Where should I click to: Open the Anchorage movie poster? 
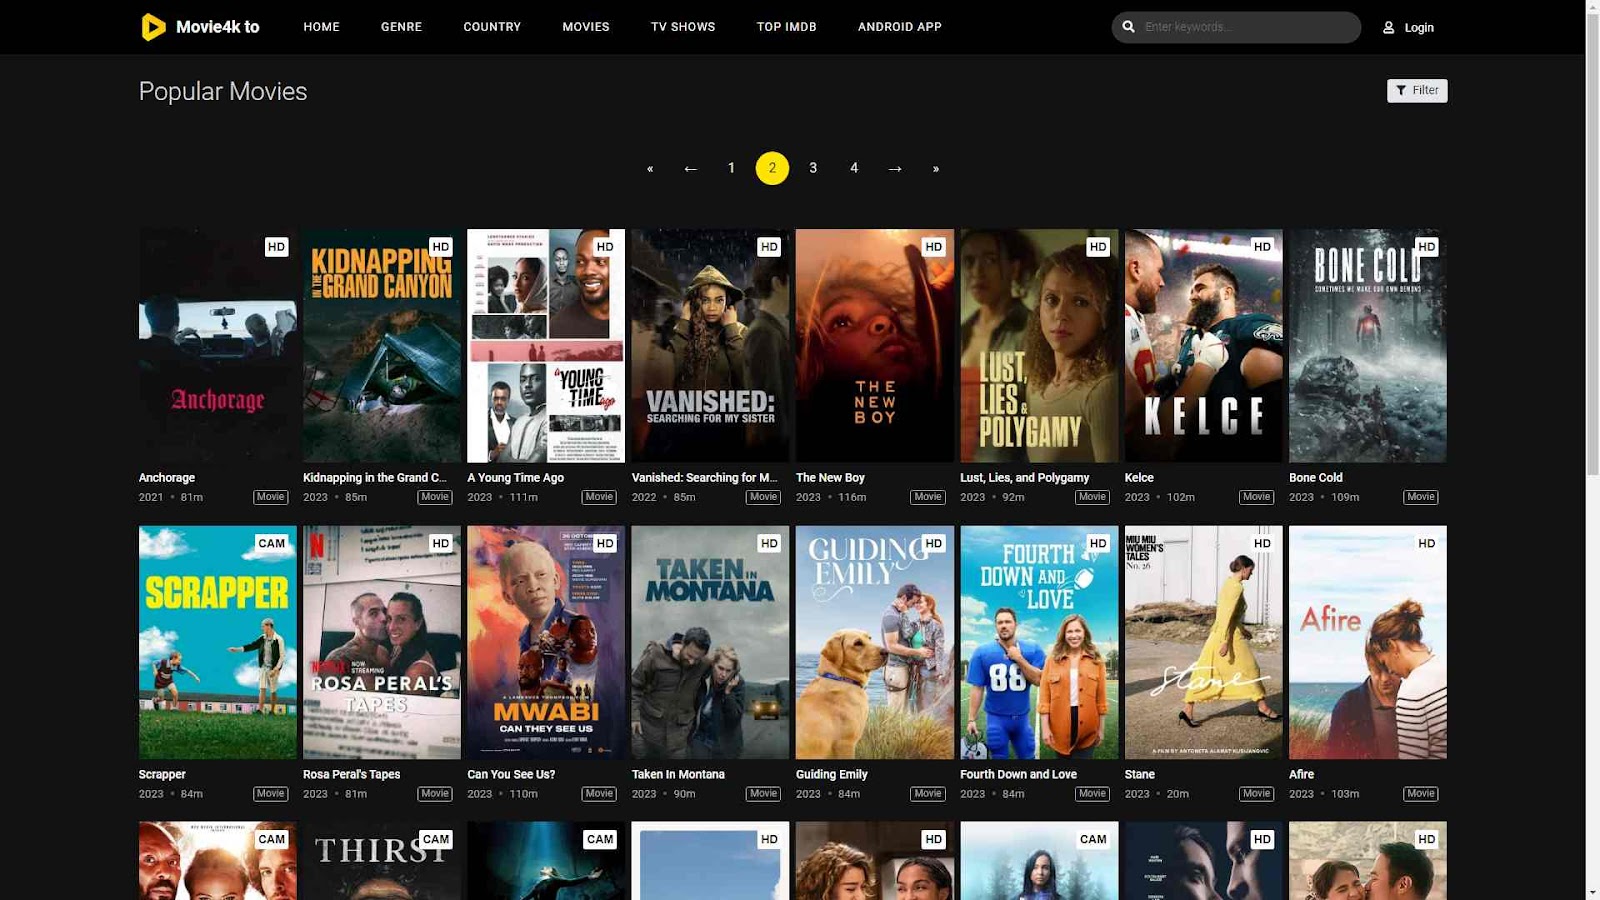(218, 346)
